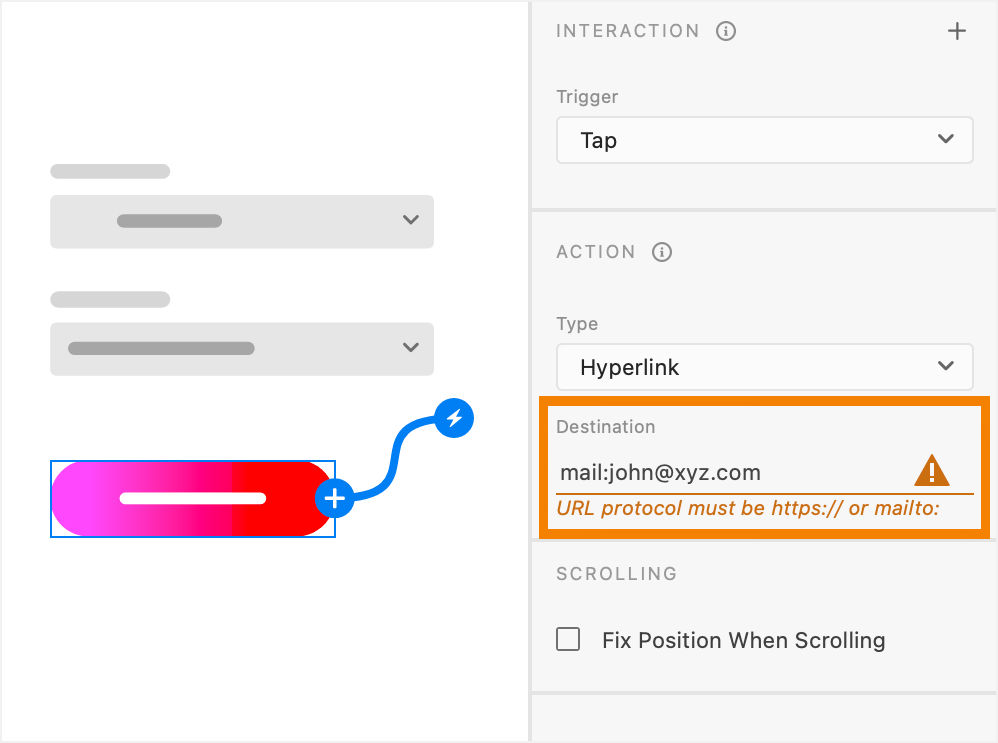Click the info icon beside ACTION
Viewport: 998px width, 743px height.
[x=662, y=252]
